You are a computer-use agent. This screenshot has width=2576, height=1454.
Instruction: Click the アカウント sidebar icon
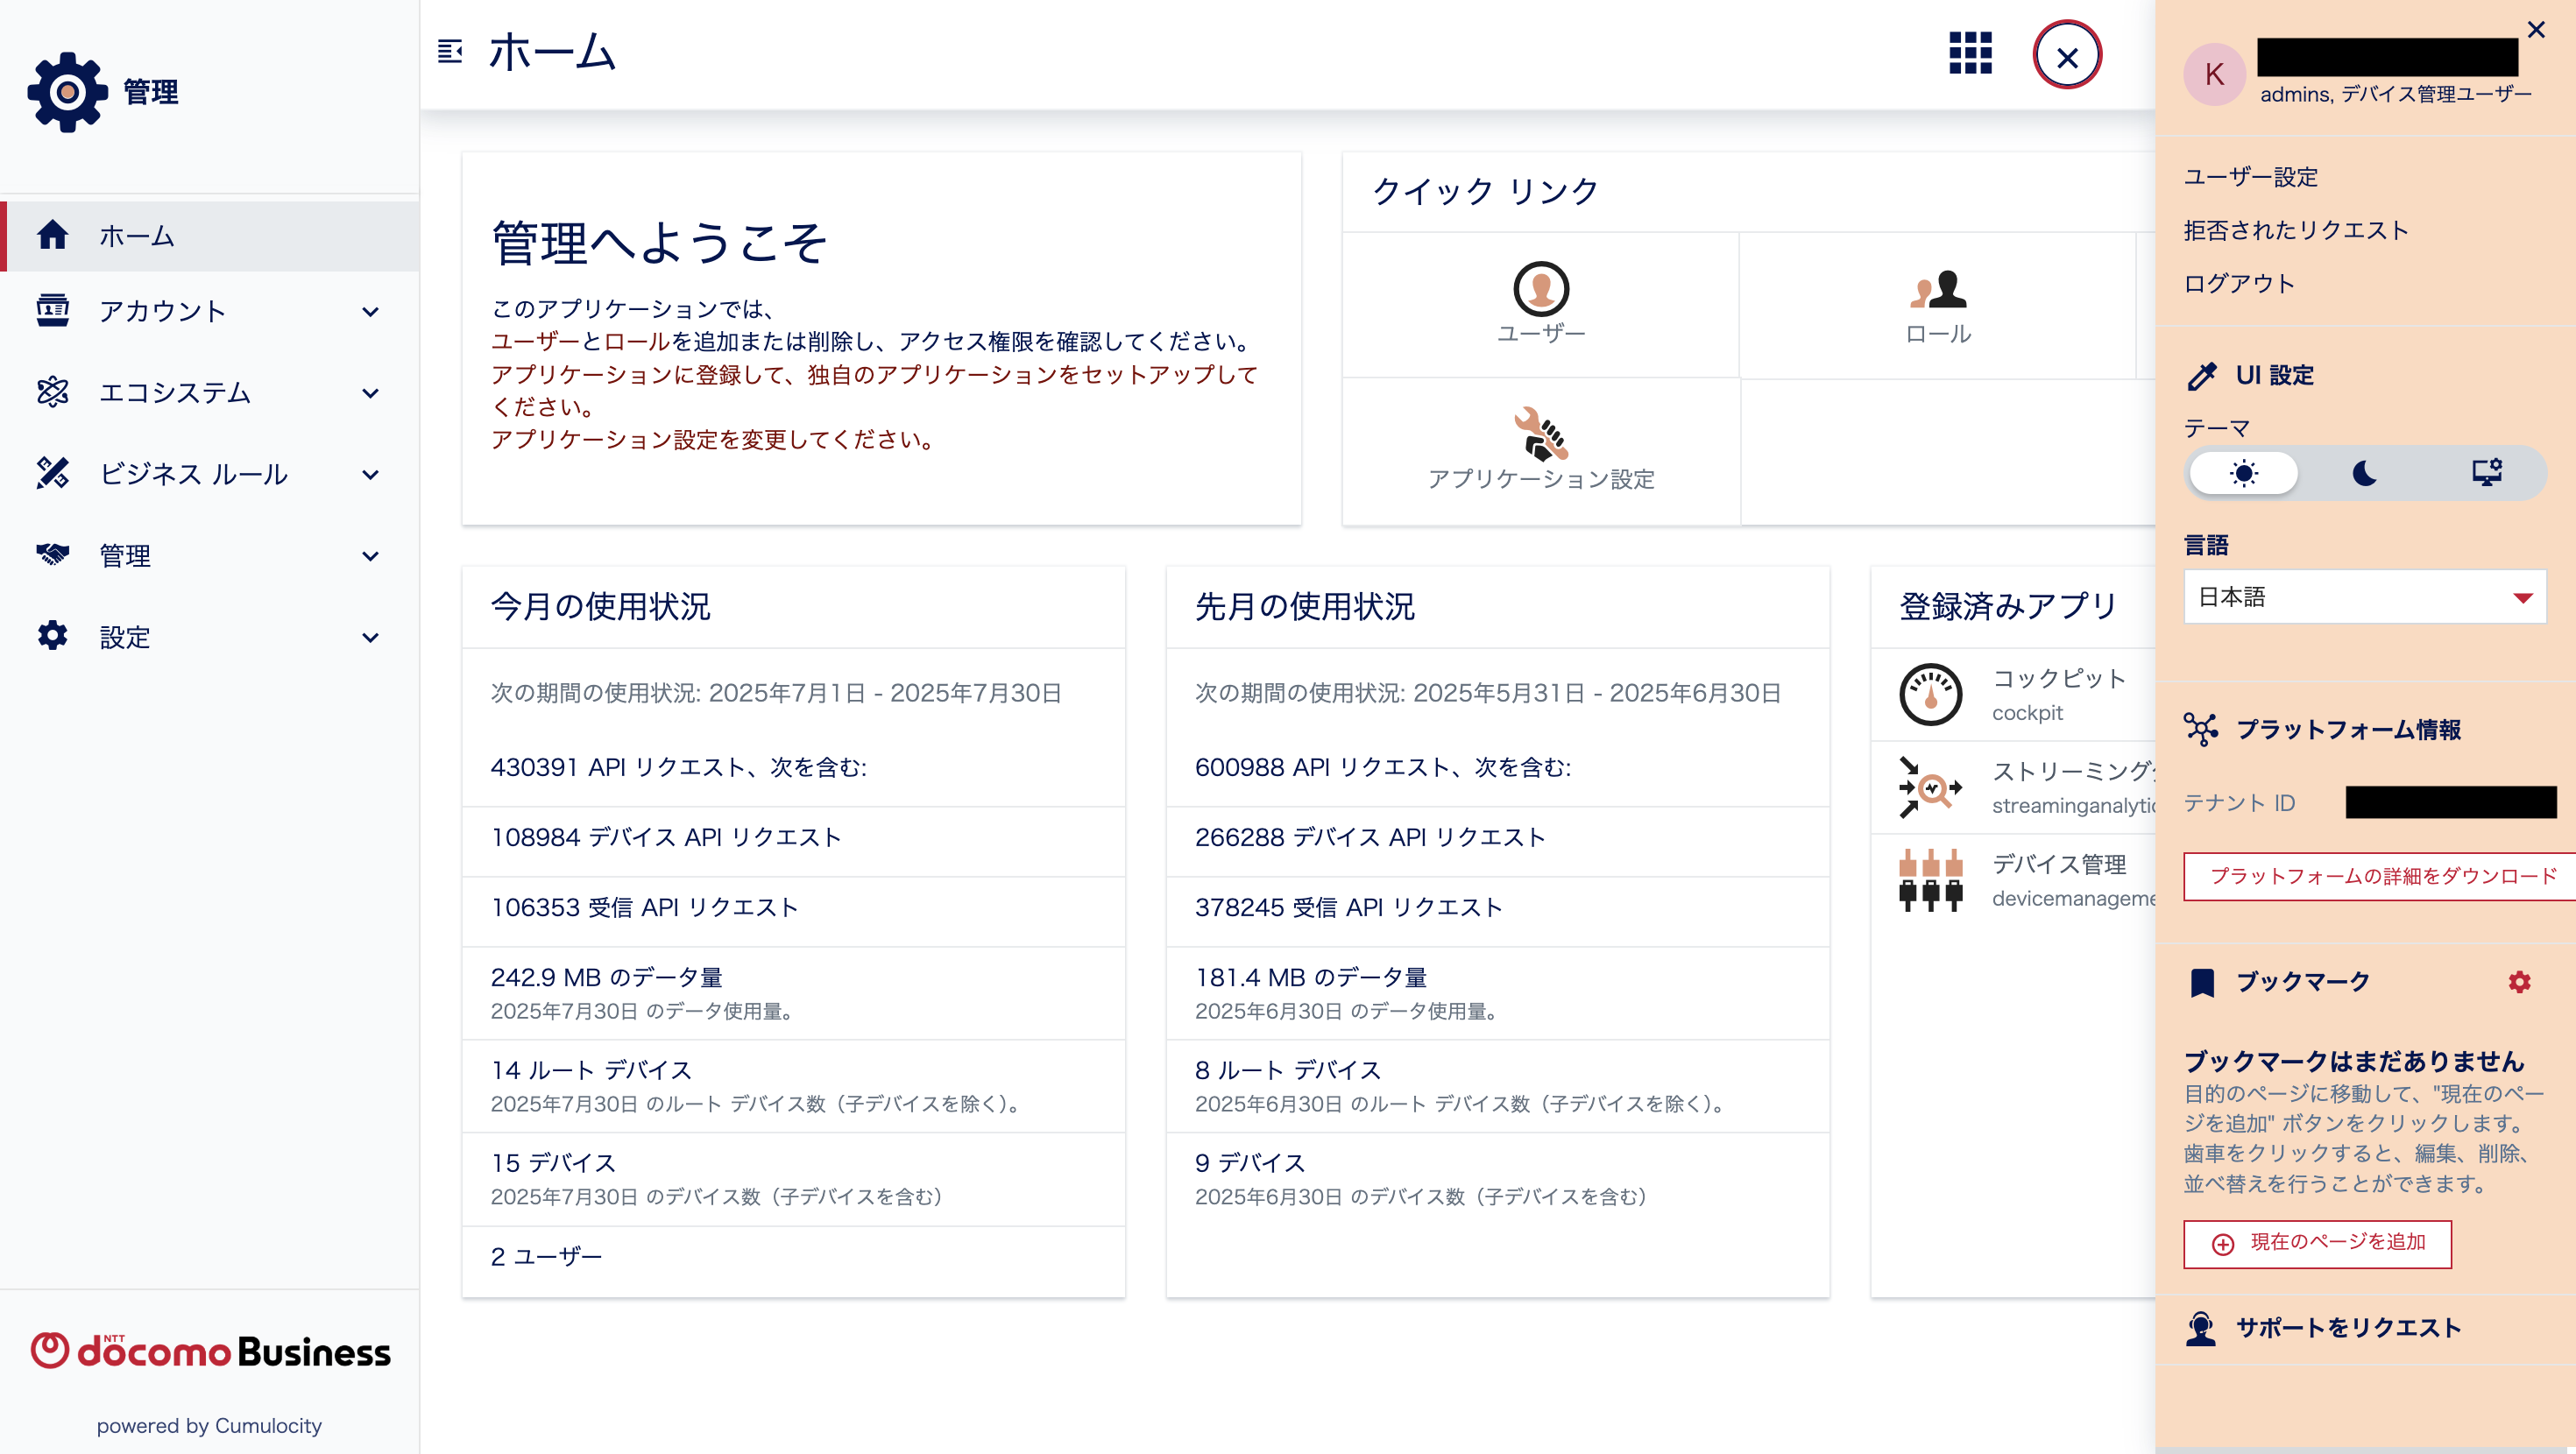tap(52, 310)
